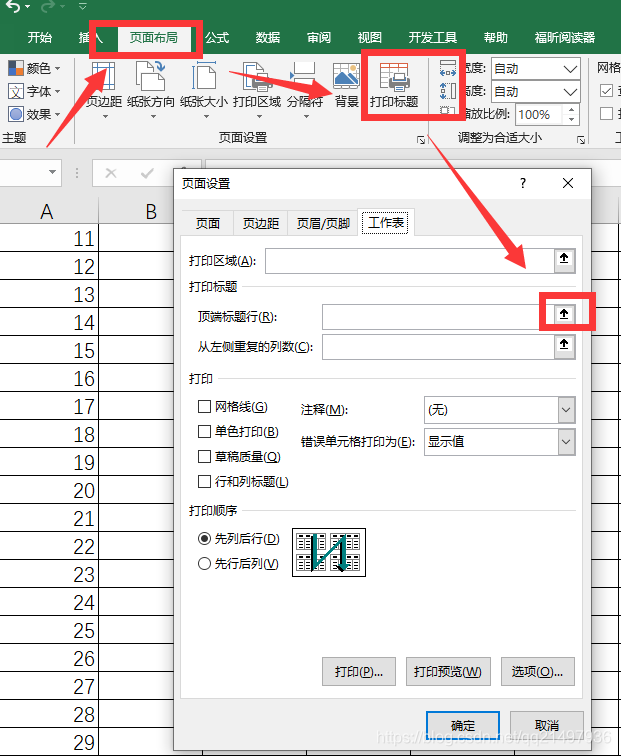Enable the 行和列标题 checkbox

point(204,482)
